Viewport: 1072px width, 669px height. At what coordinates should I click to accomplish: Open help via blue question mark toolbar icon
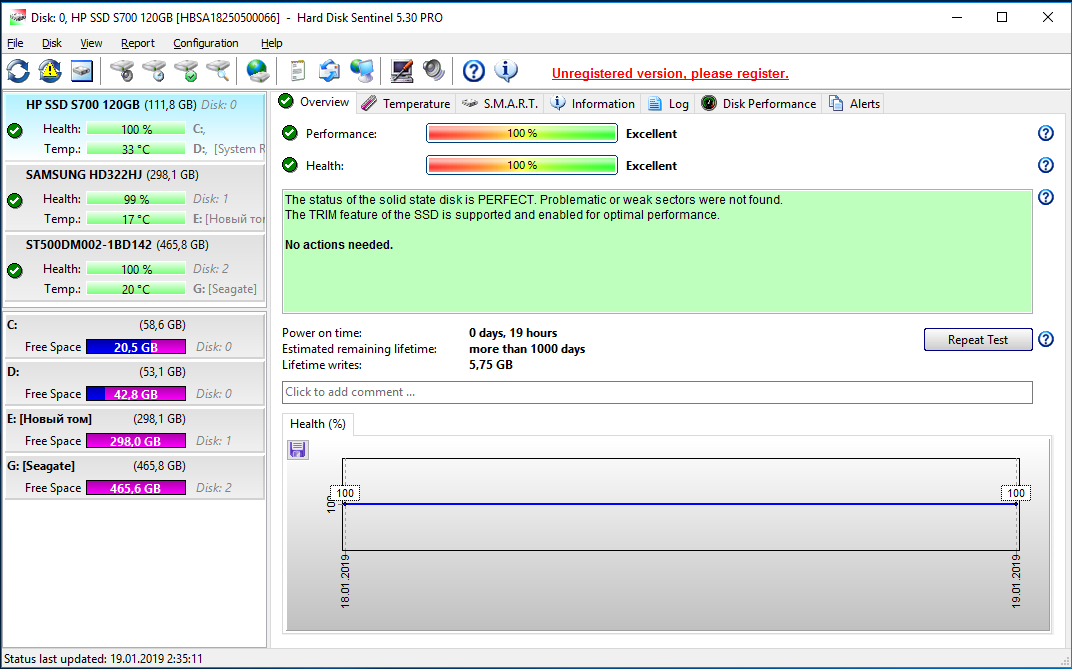point(473,71)
